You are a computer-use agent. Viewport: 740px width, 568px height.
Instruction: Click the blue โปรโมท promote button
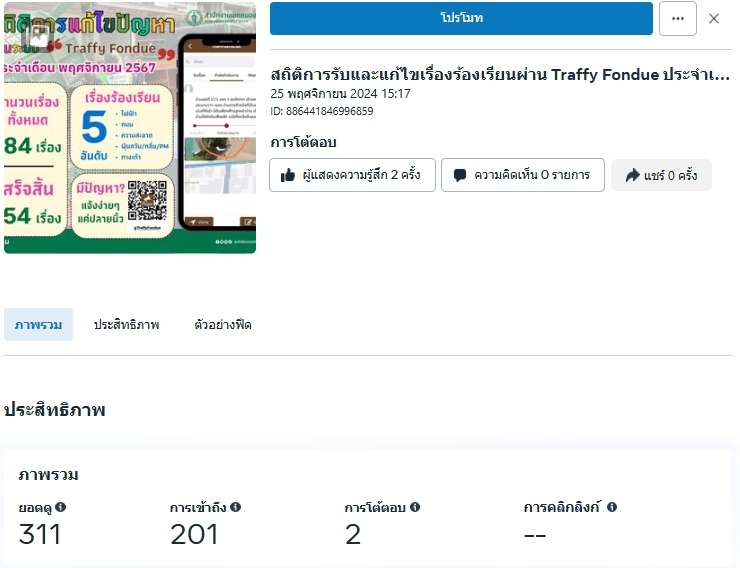click(461, 18)
